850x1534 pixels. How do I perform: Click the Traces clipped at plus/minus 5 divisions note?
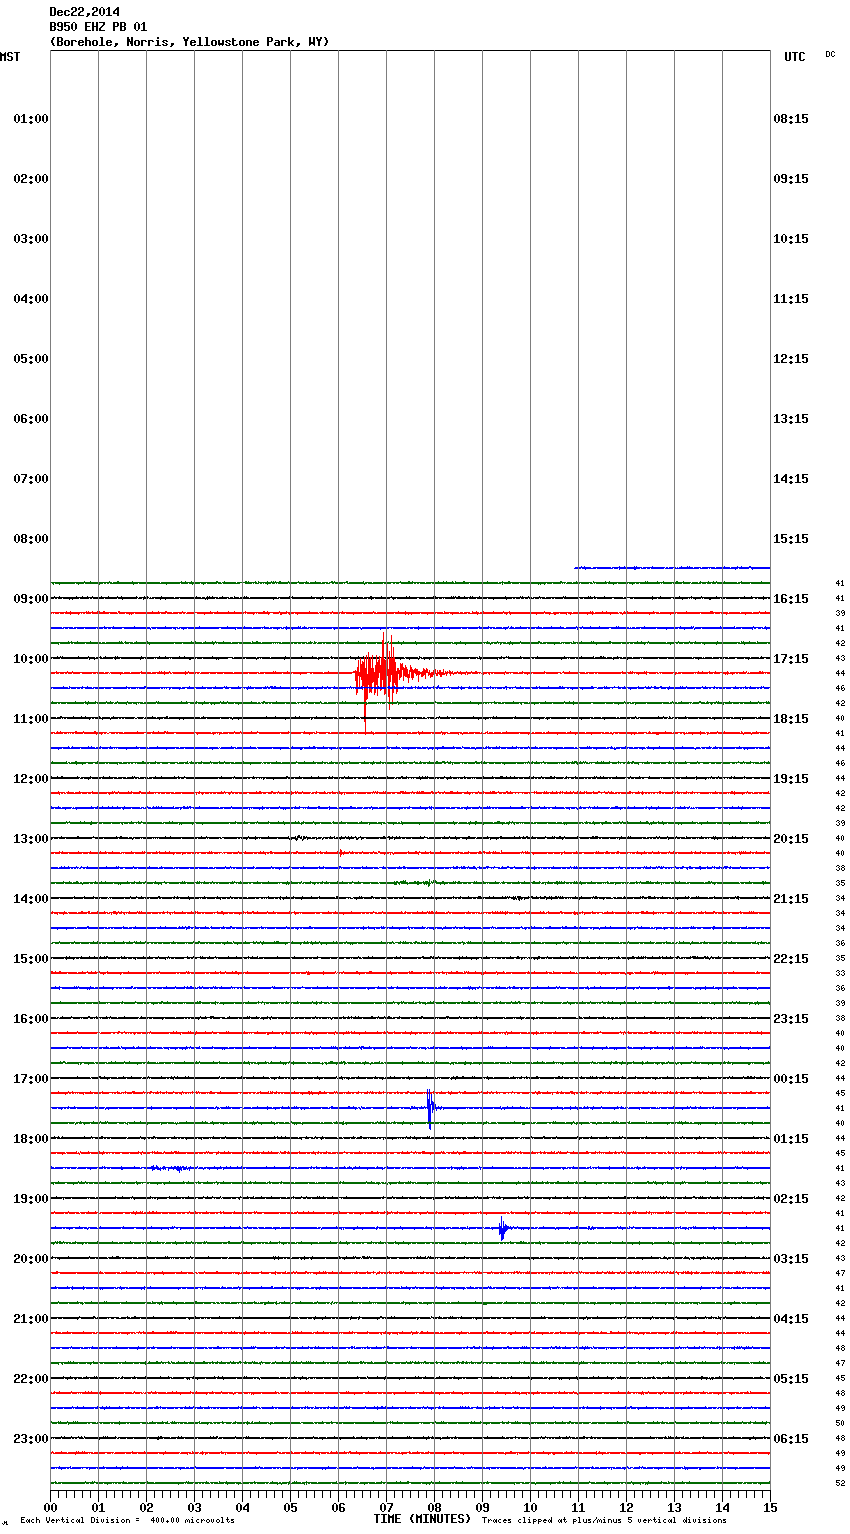click(604, 1521)
